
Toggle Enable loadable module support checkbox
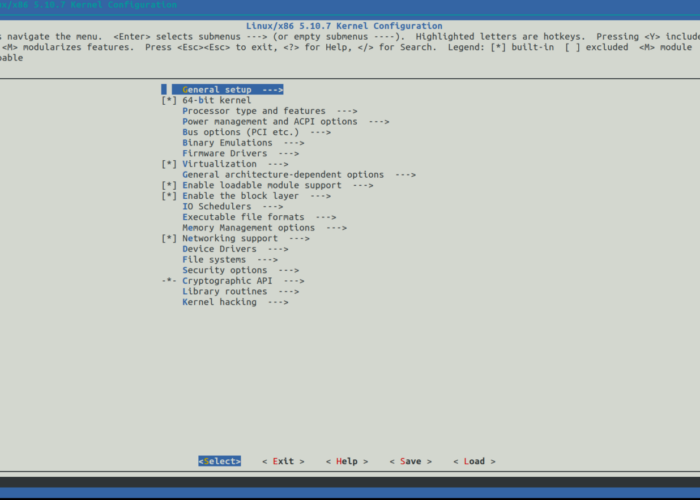168,185
